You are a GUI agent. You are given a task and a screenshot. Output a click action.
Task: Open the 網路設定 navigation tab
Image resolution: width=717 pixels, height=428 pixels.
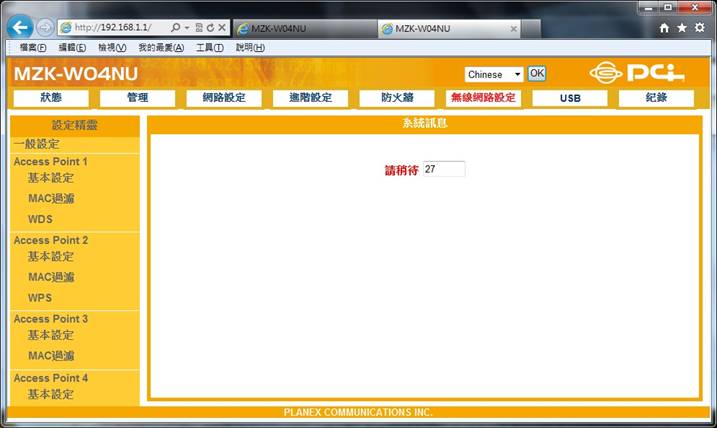pyautogui.click(x=224, y=98)
